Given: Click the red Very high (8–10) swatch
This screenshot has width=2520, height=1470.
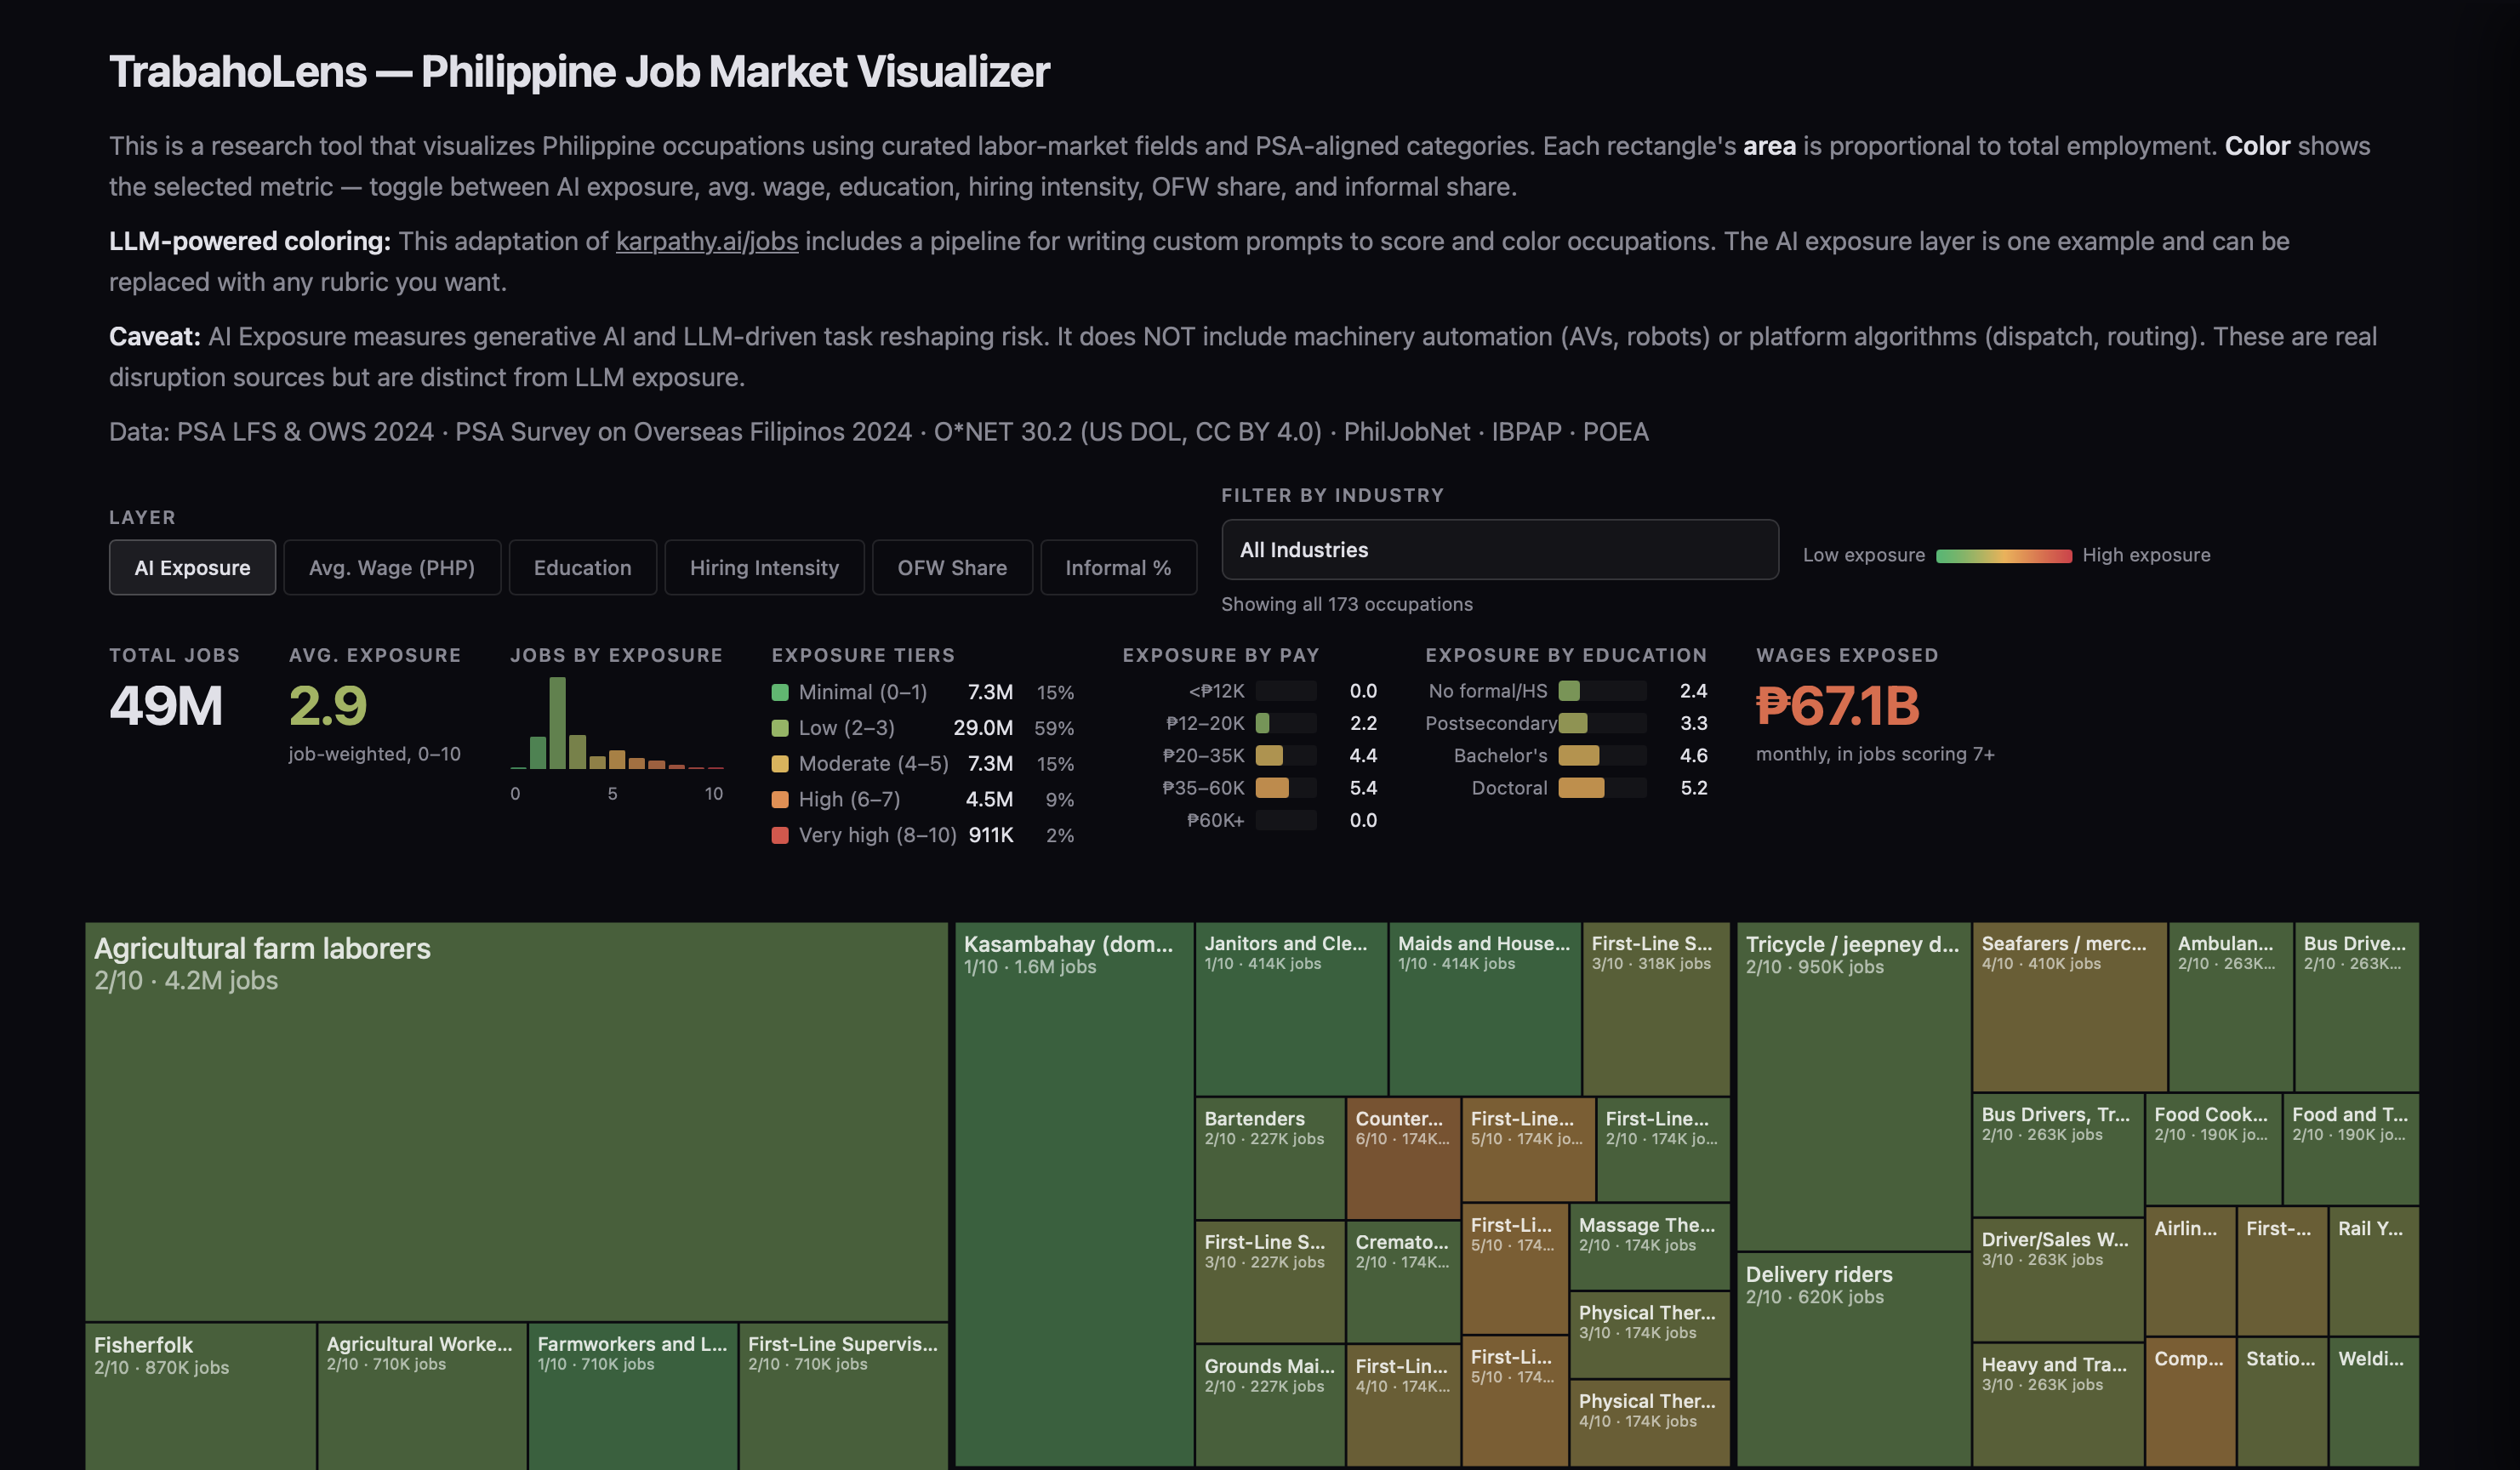Looking at the screenshot, I should (780, 835).
